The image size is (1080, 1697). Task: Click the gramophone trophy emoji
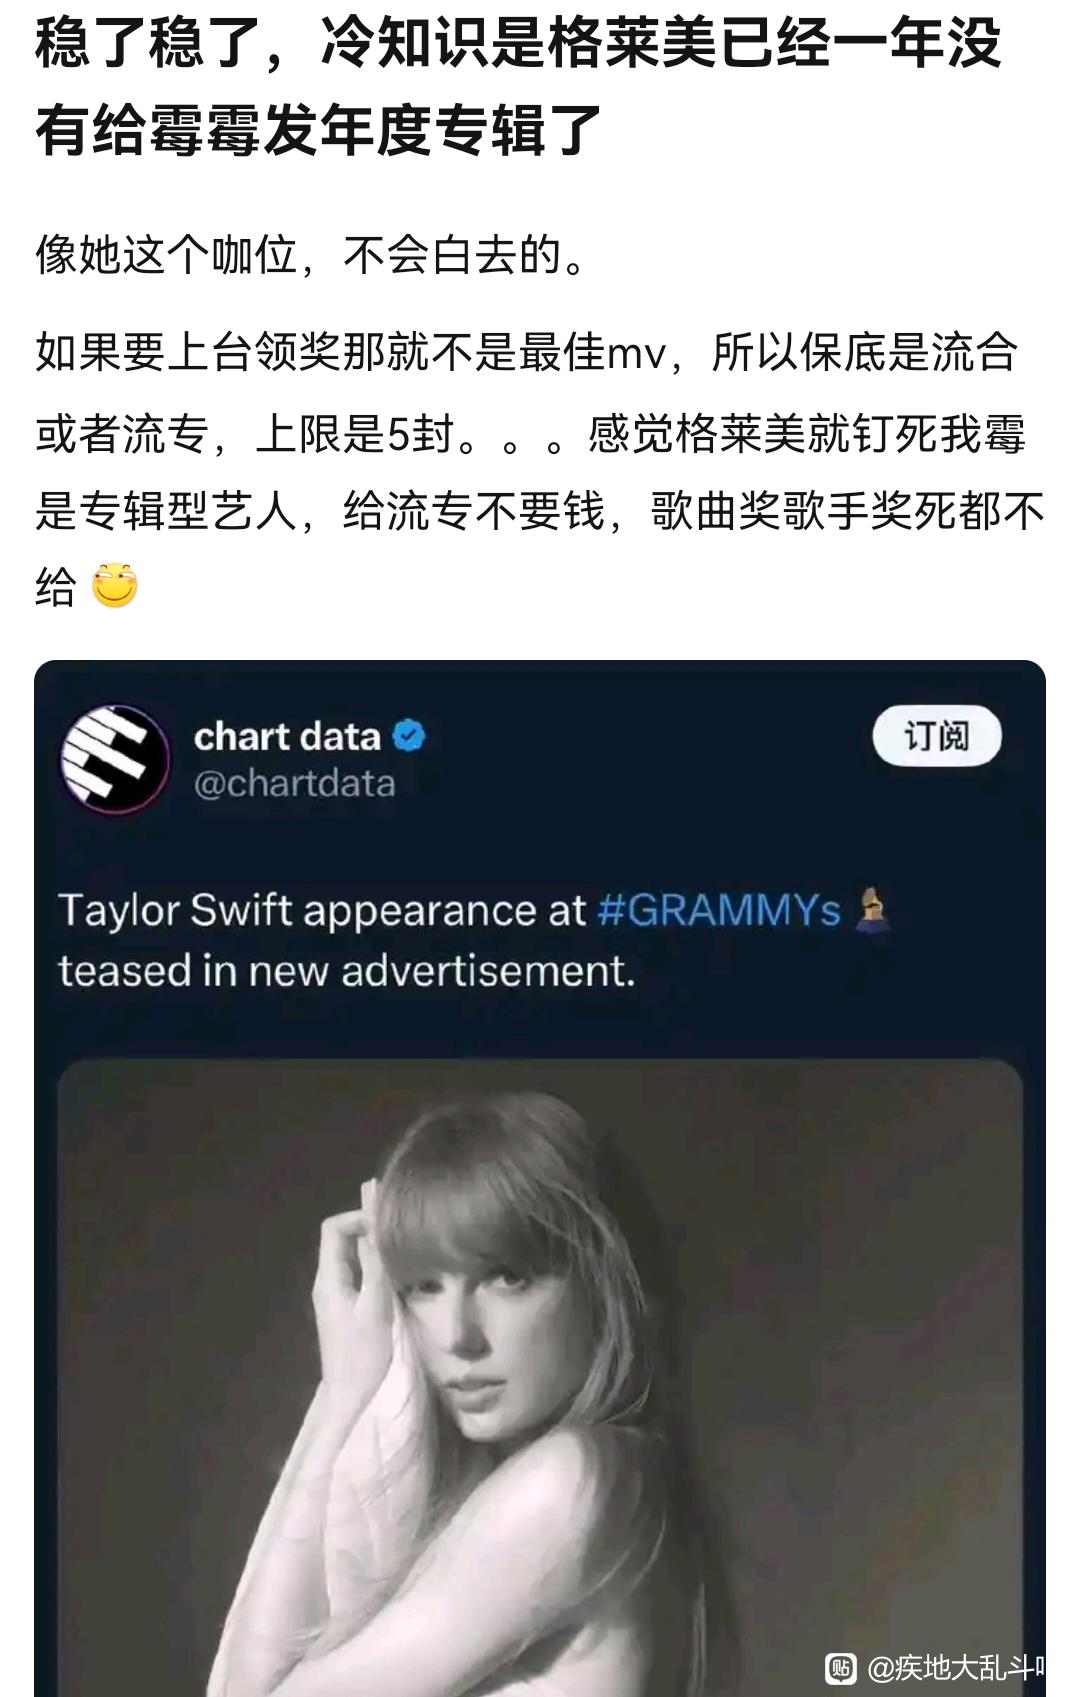pyautogui.click(x=873, y=910)
